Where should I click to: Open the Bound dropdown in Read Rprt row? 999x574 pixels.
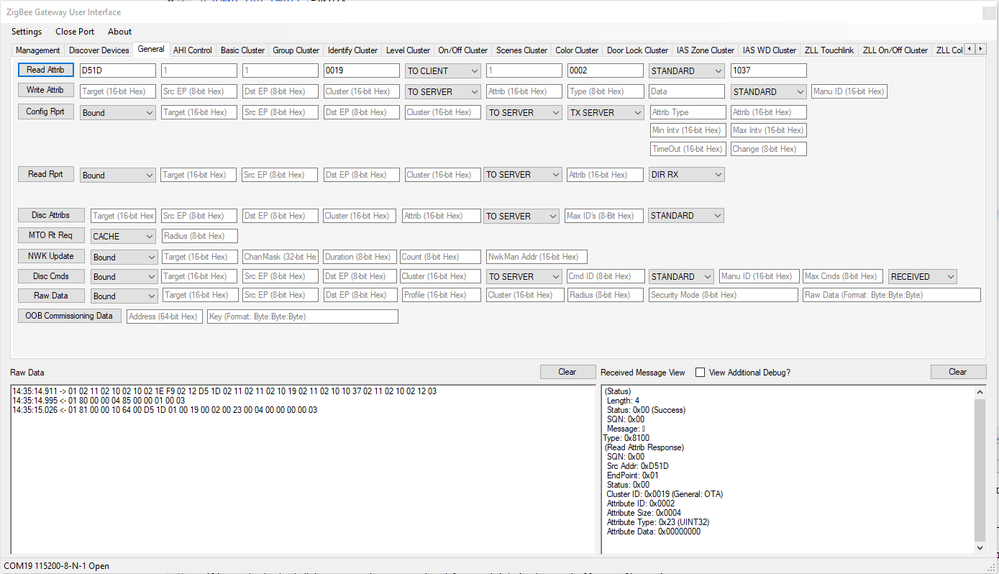click(118, 175)
